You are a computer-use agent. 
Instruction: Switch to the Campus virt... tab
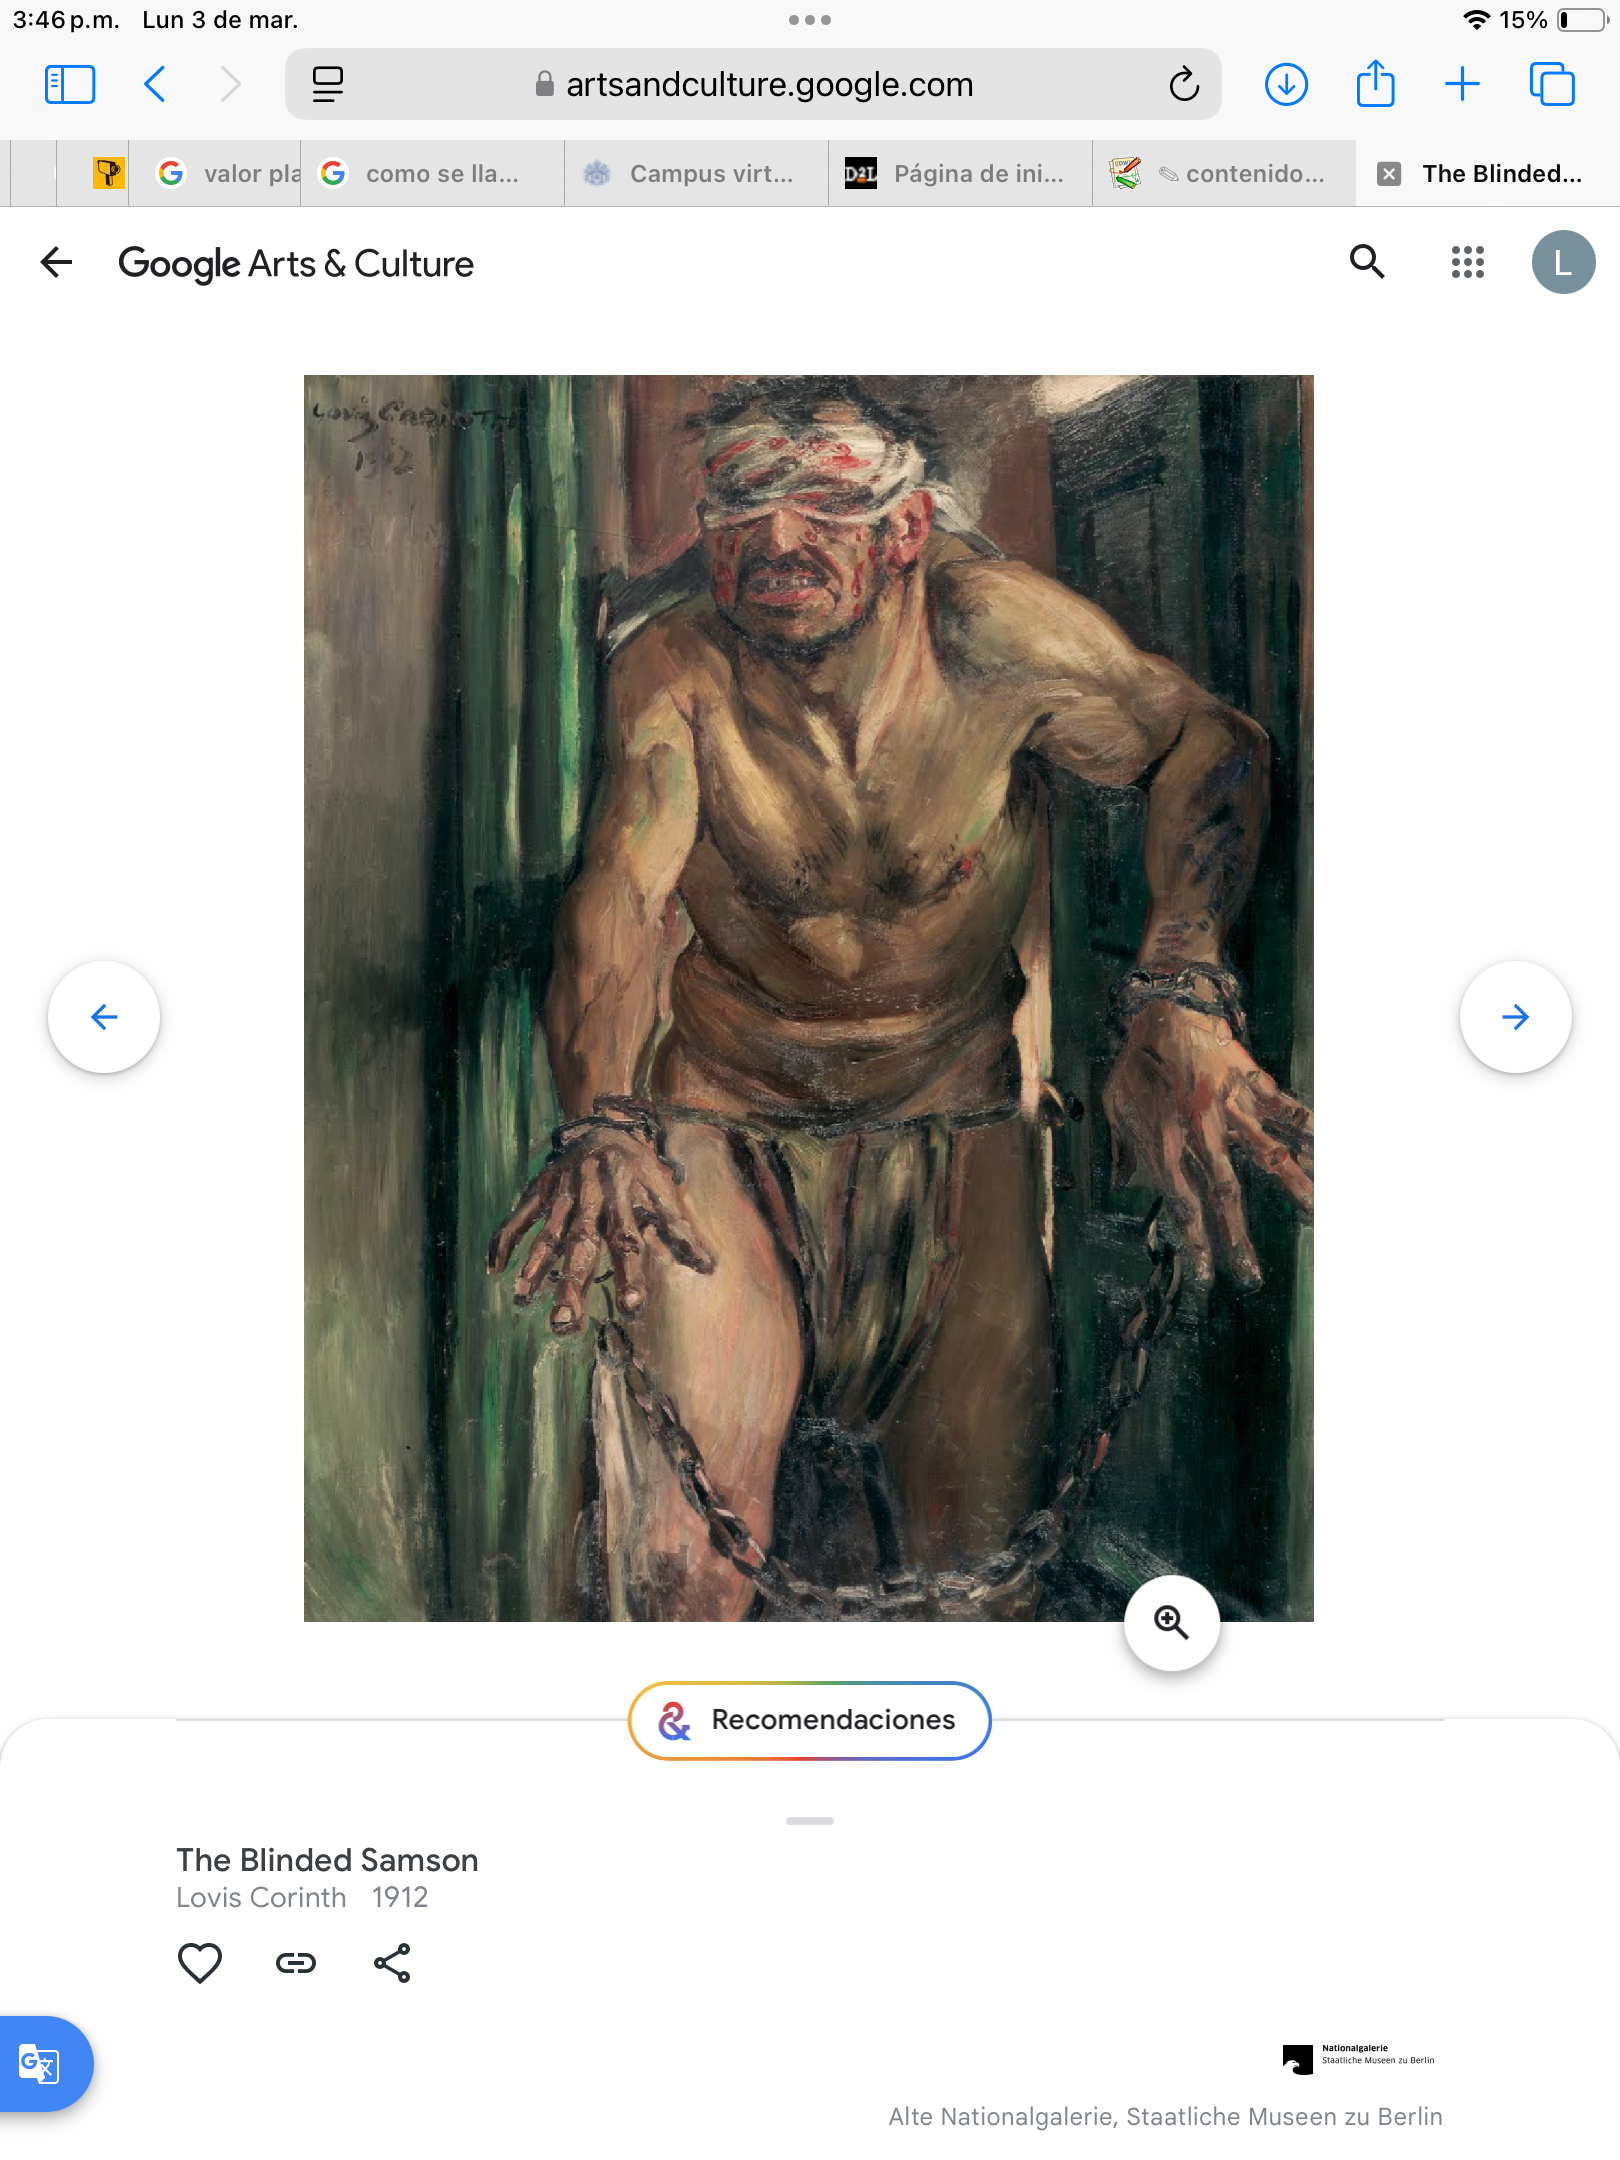696,174
